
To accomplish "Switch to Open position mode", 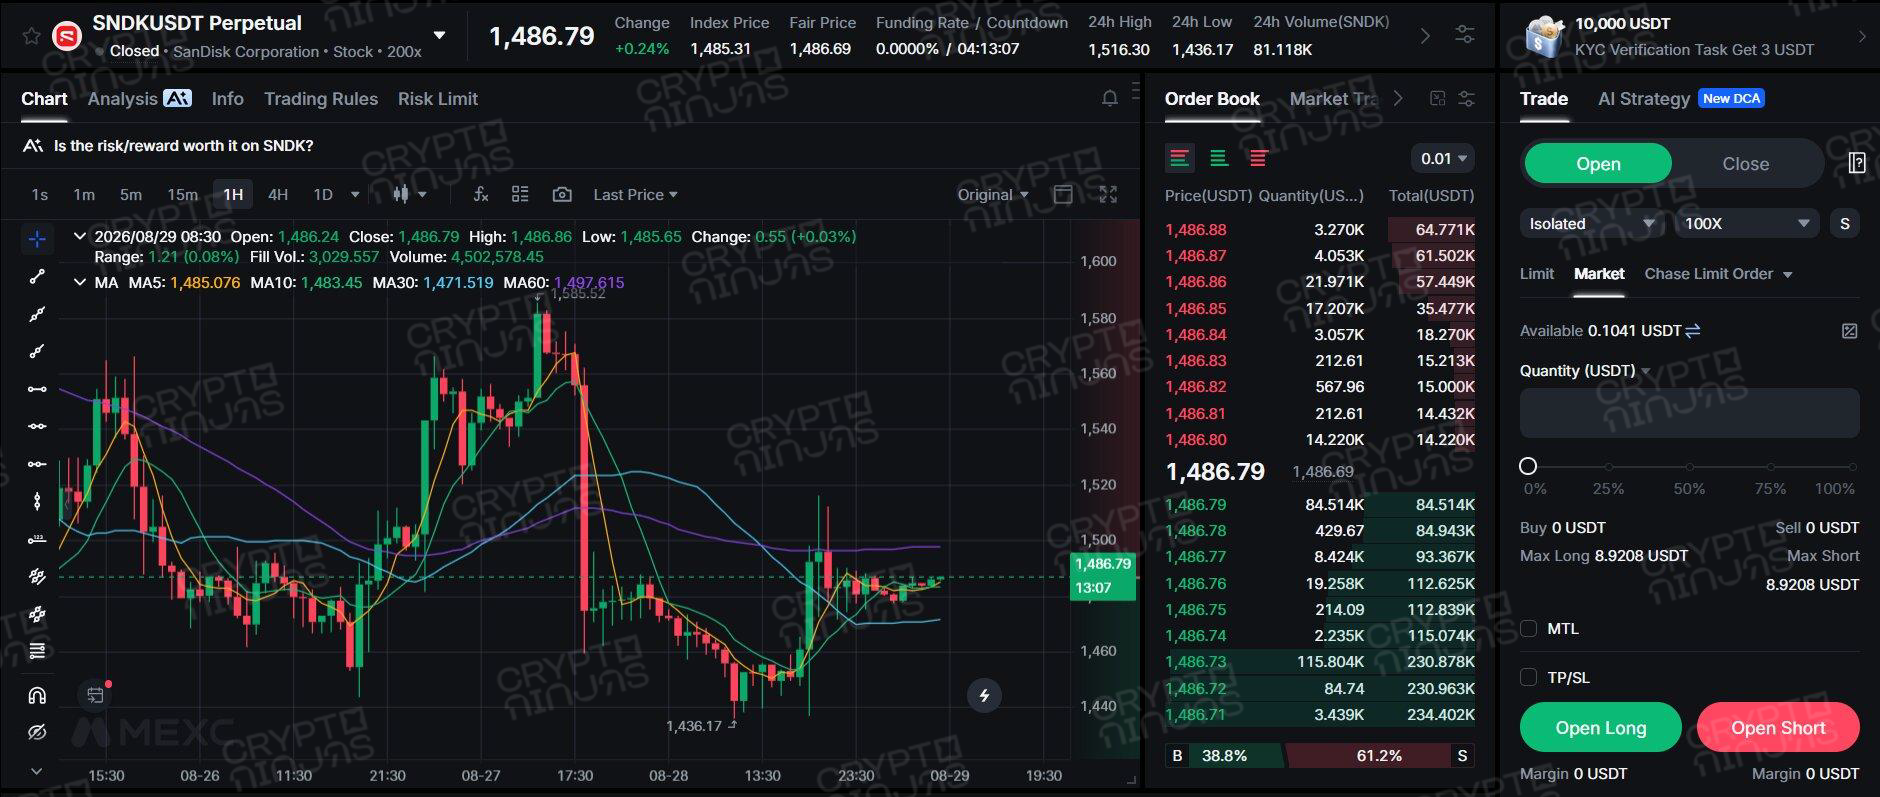I will tap(1598, 164).
